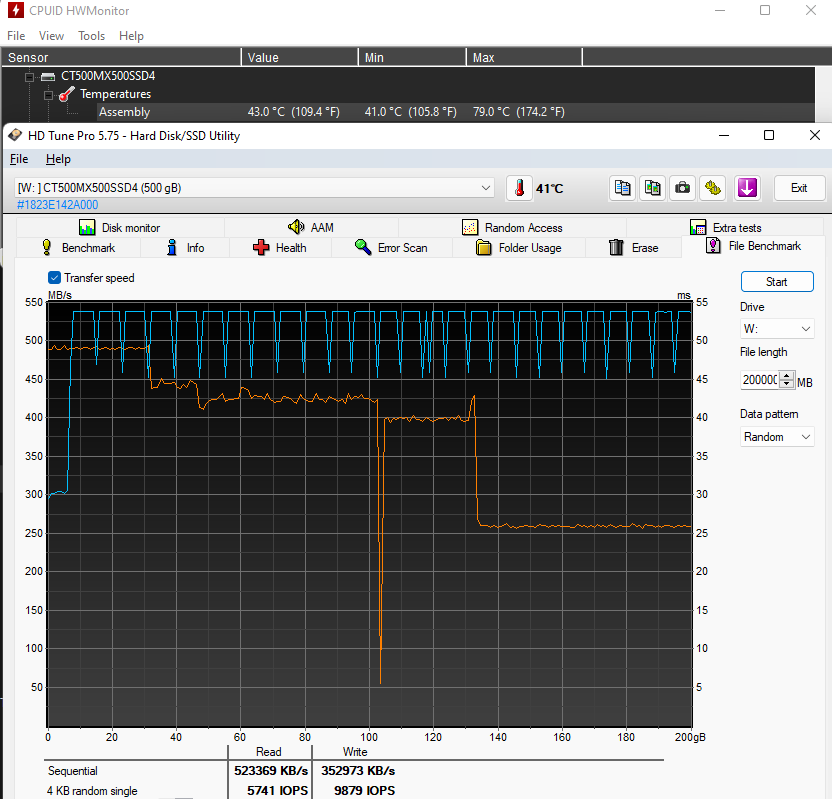
Task: Click the File Benchmark tab icon
Action: pyautogui.click(x=713, y=246)
